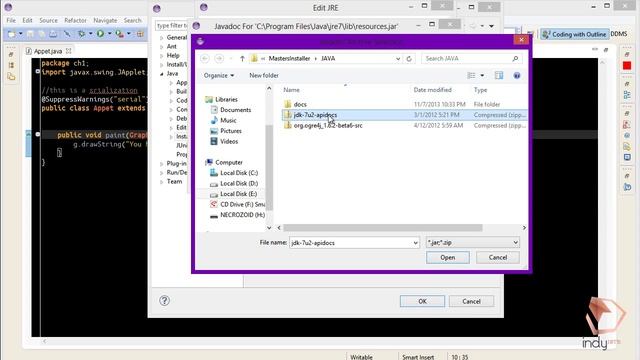Select Computer in the navigation pane
This screenshot has width=640, height=360.
(x=224, y=162)
